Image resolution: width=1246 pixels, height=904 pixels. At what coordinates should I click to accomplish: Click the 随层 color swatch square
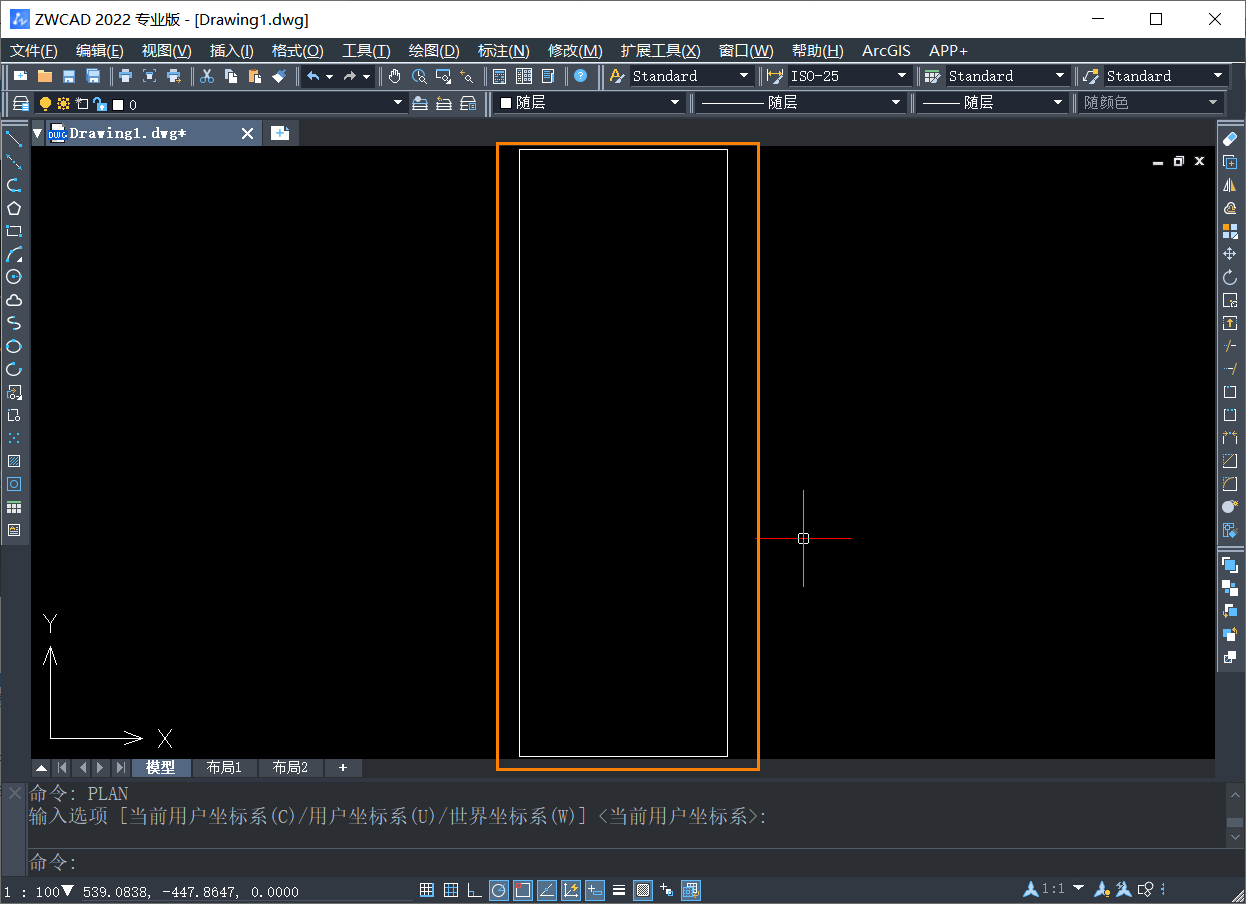pos(505,103)
